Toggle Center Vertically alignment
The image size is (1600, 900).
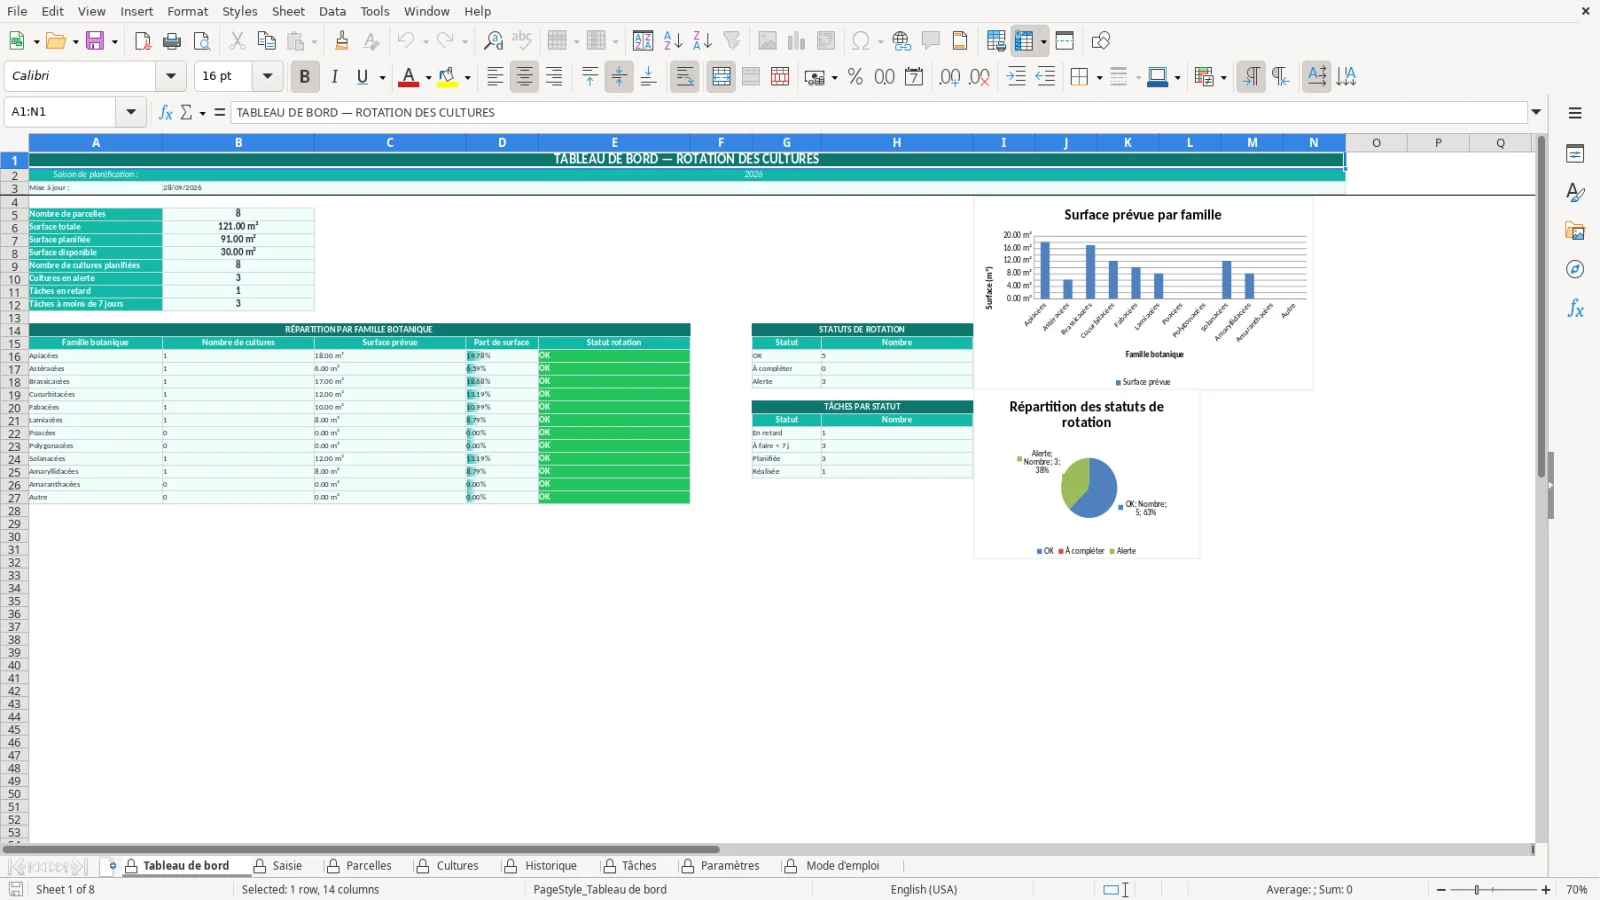619,76
